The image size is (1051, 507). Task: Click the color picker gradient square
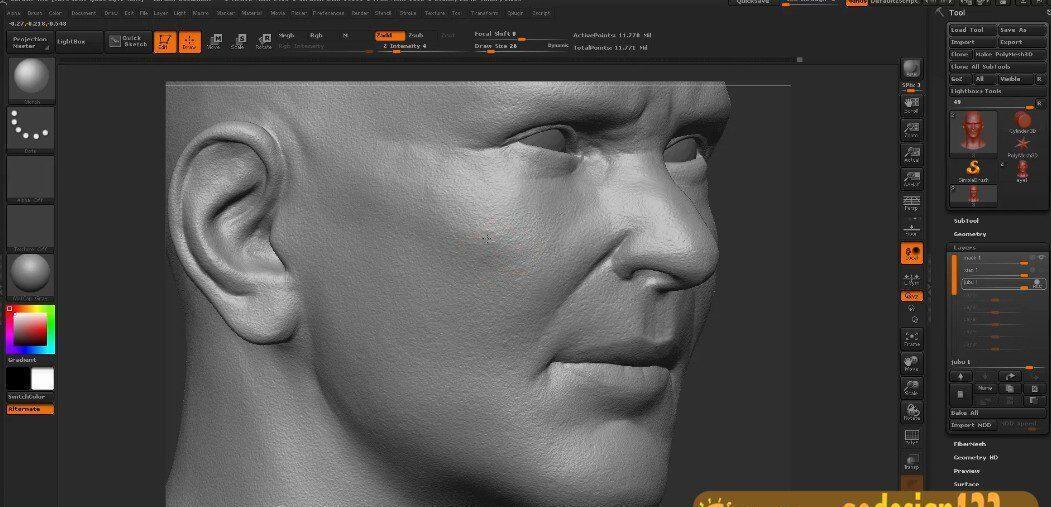pos(30,330)
